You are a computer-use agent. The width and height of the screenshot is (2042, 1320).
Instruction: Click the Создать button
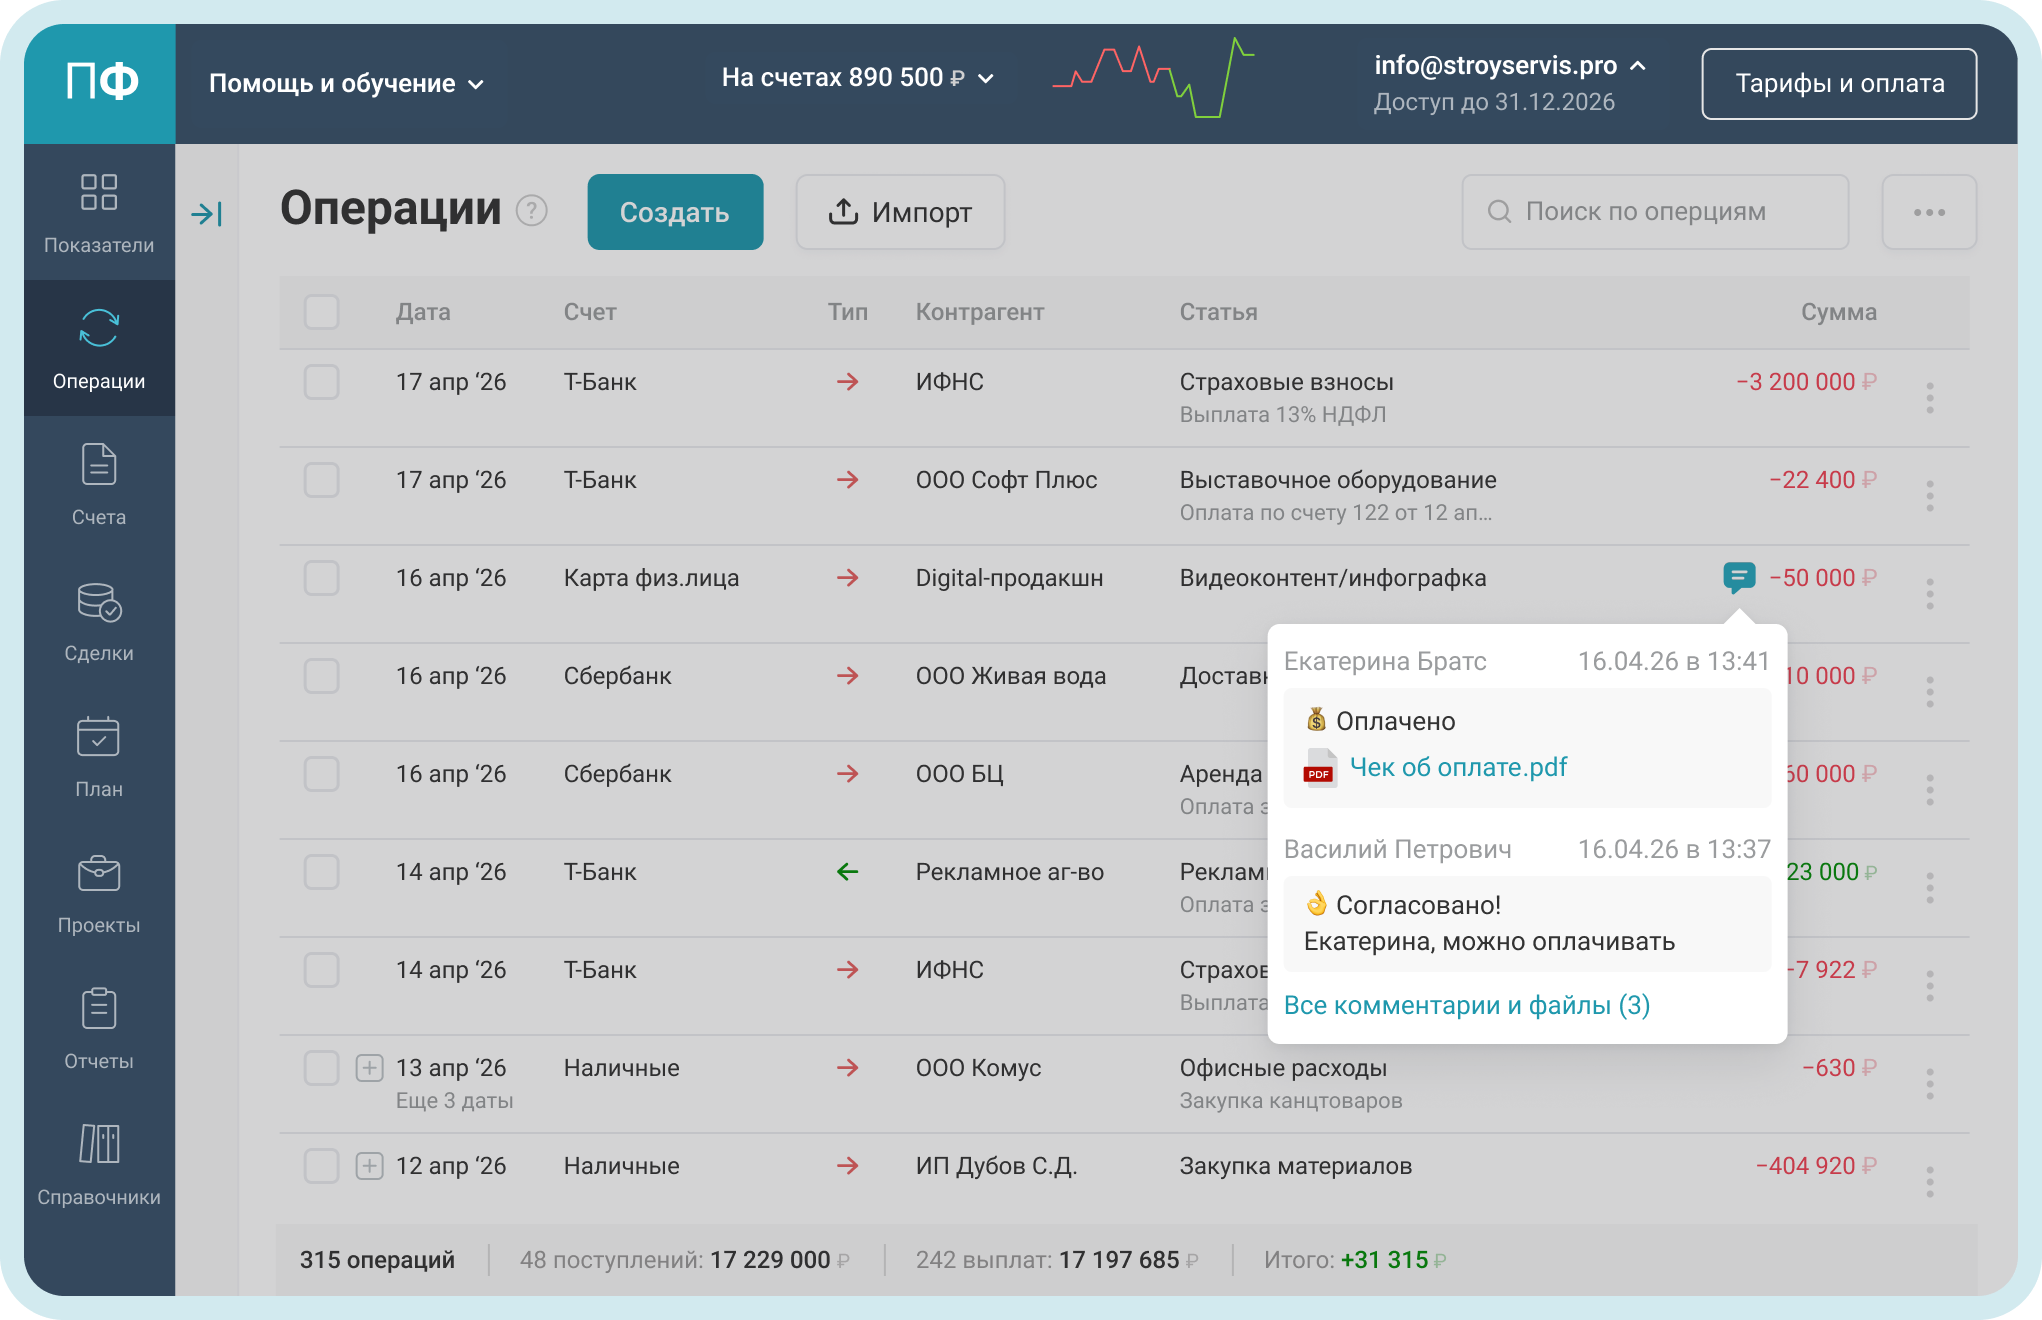click(675, 212)
